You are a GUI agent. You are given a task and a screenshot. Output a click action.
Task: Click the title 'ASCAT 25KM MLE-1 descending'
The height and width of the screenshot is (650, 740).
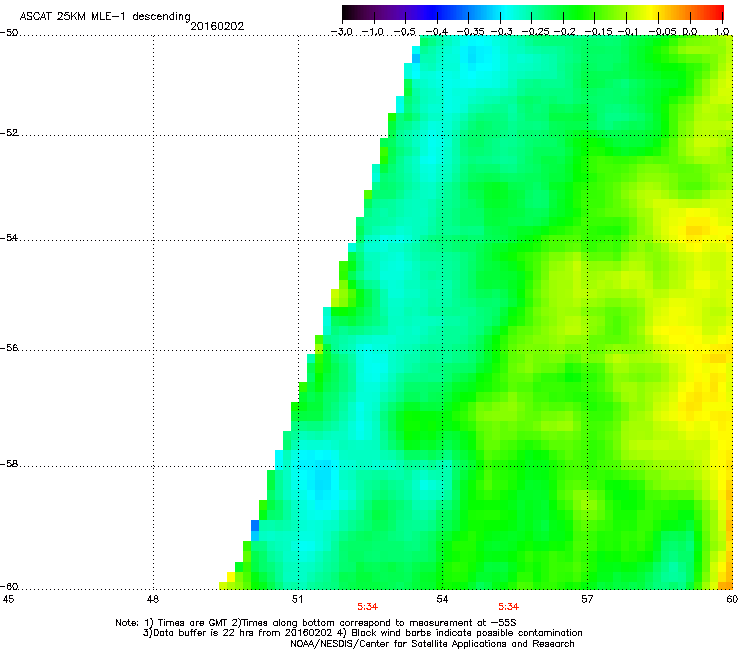tap(105, 17)
